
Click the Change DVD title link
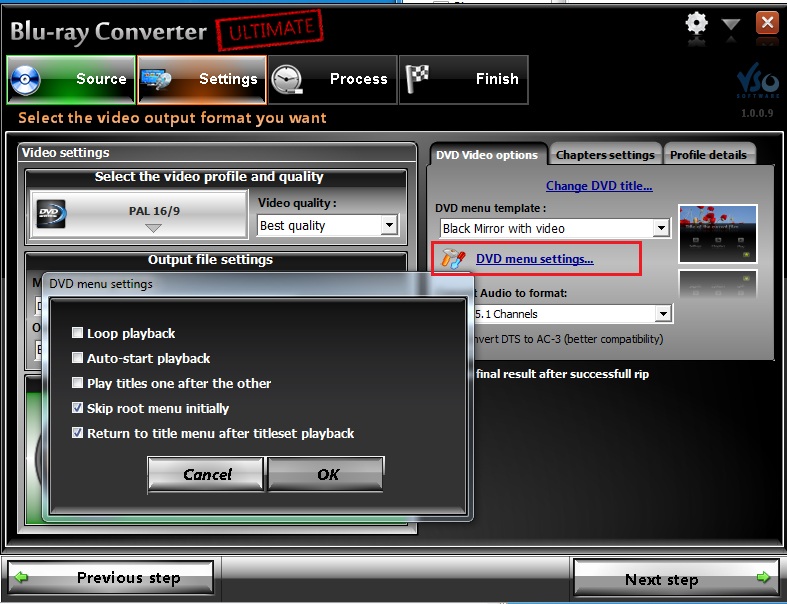tap(599, 186)
